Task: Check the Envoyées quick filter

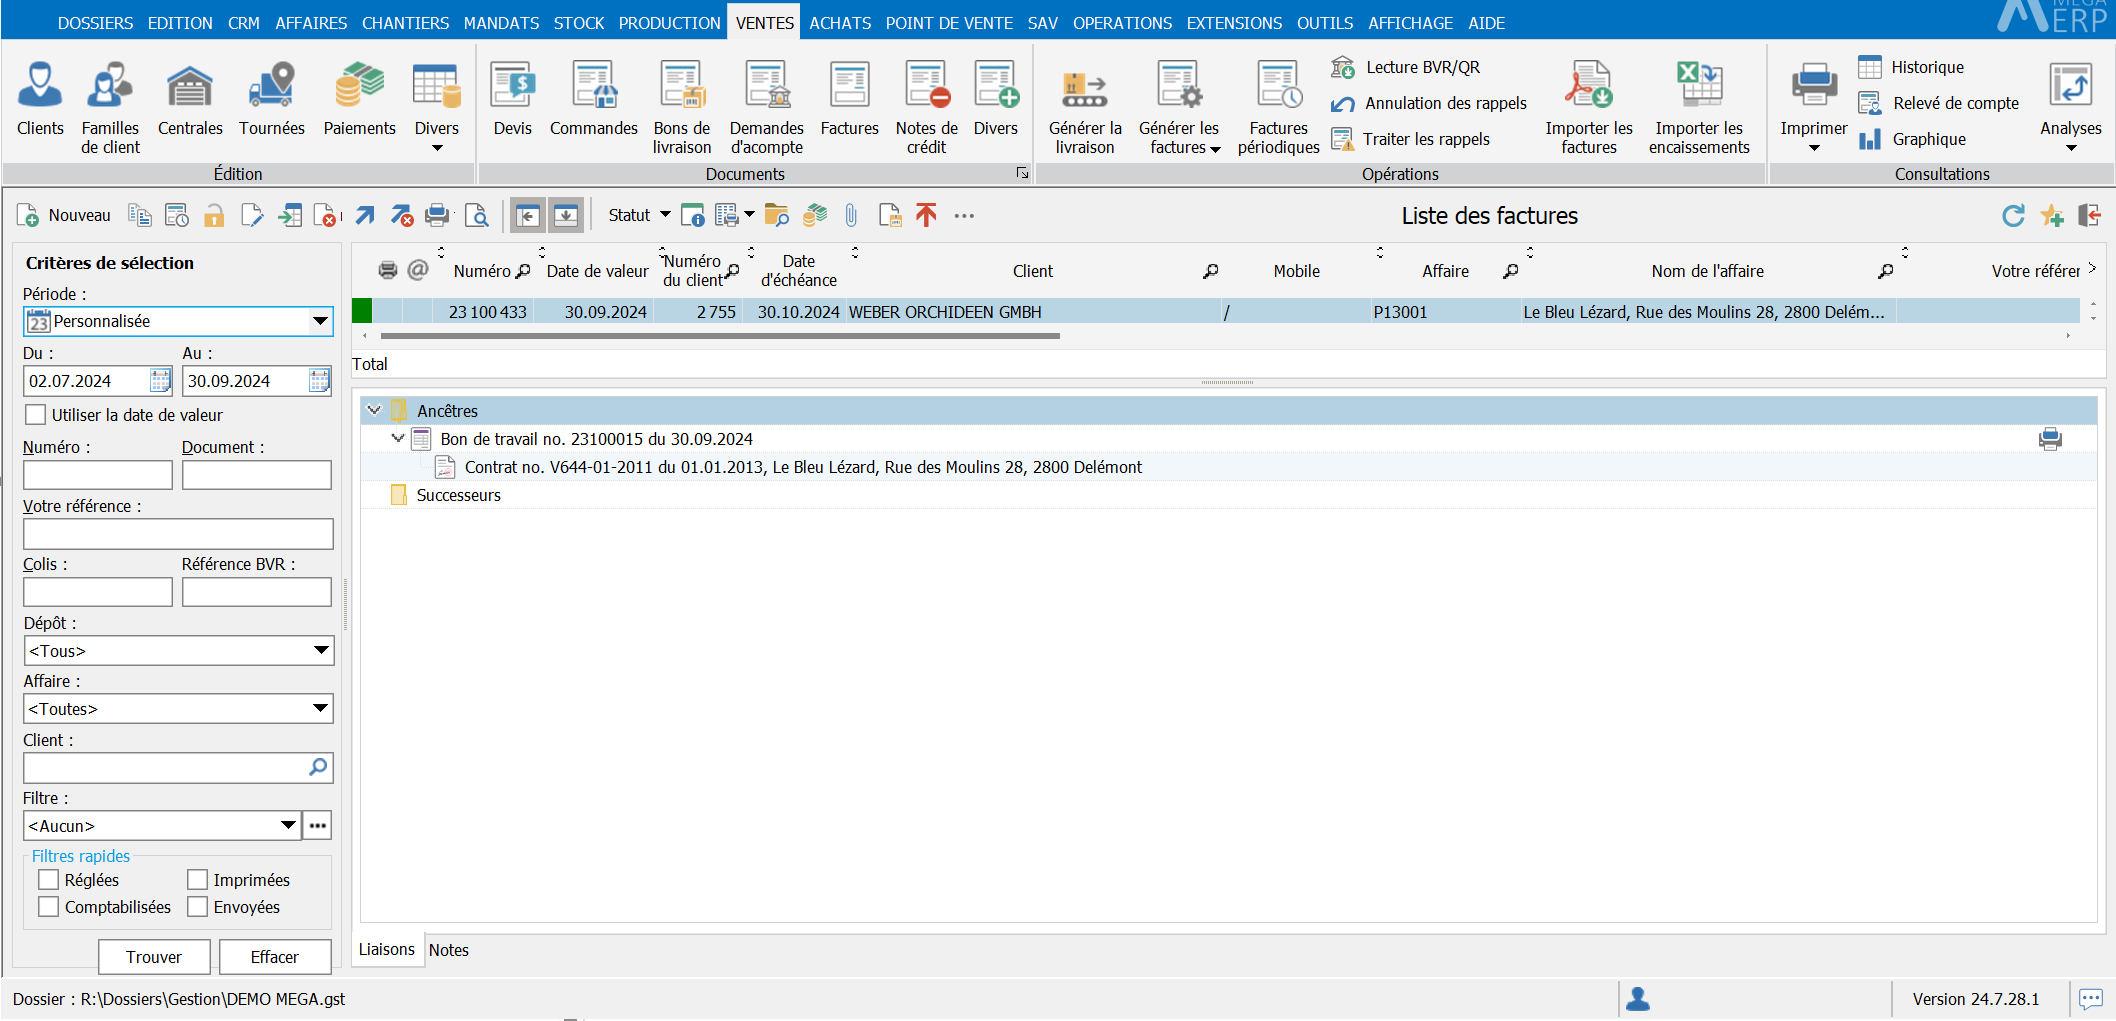Action: (x=197, y=907)
